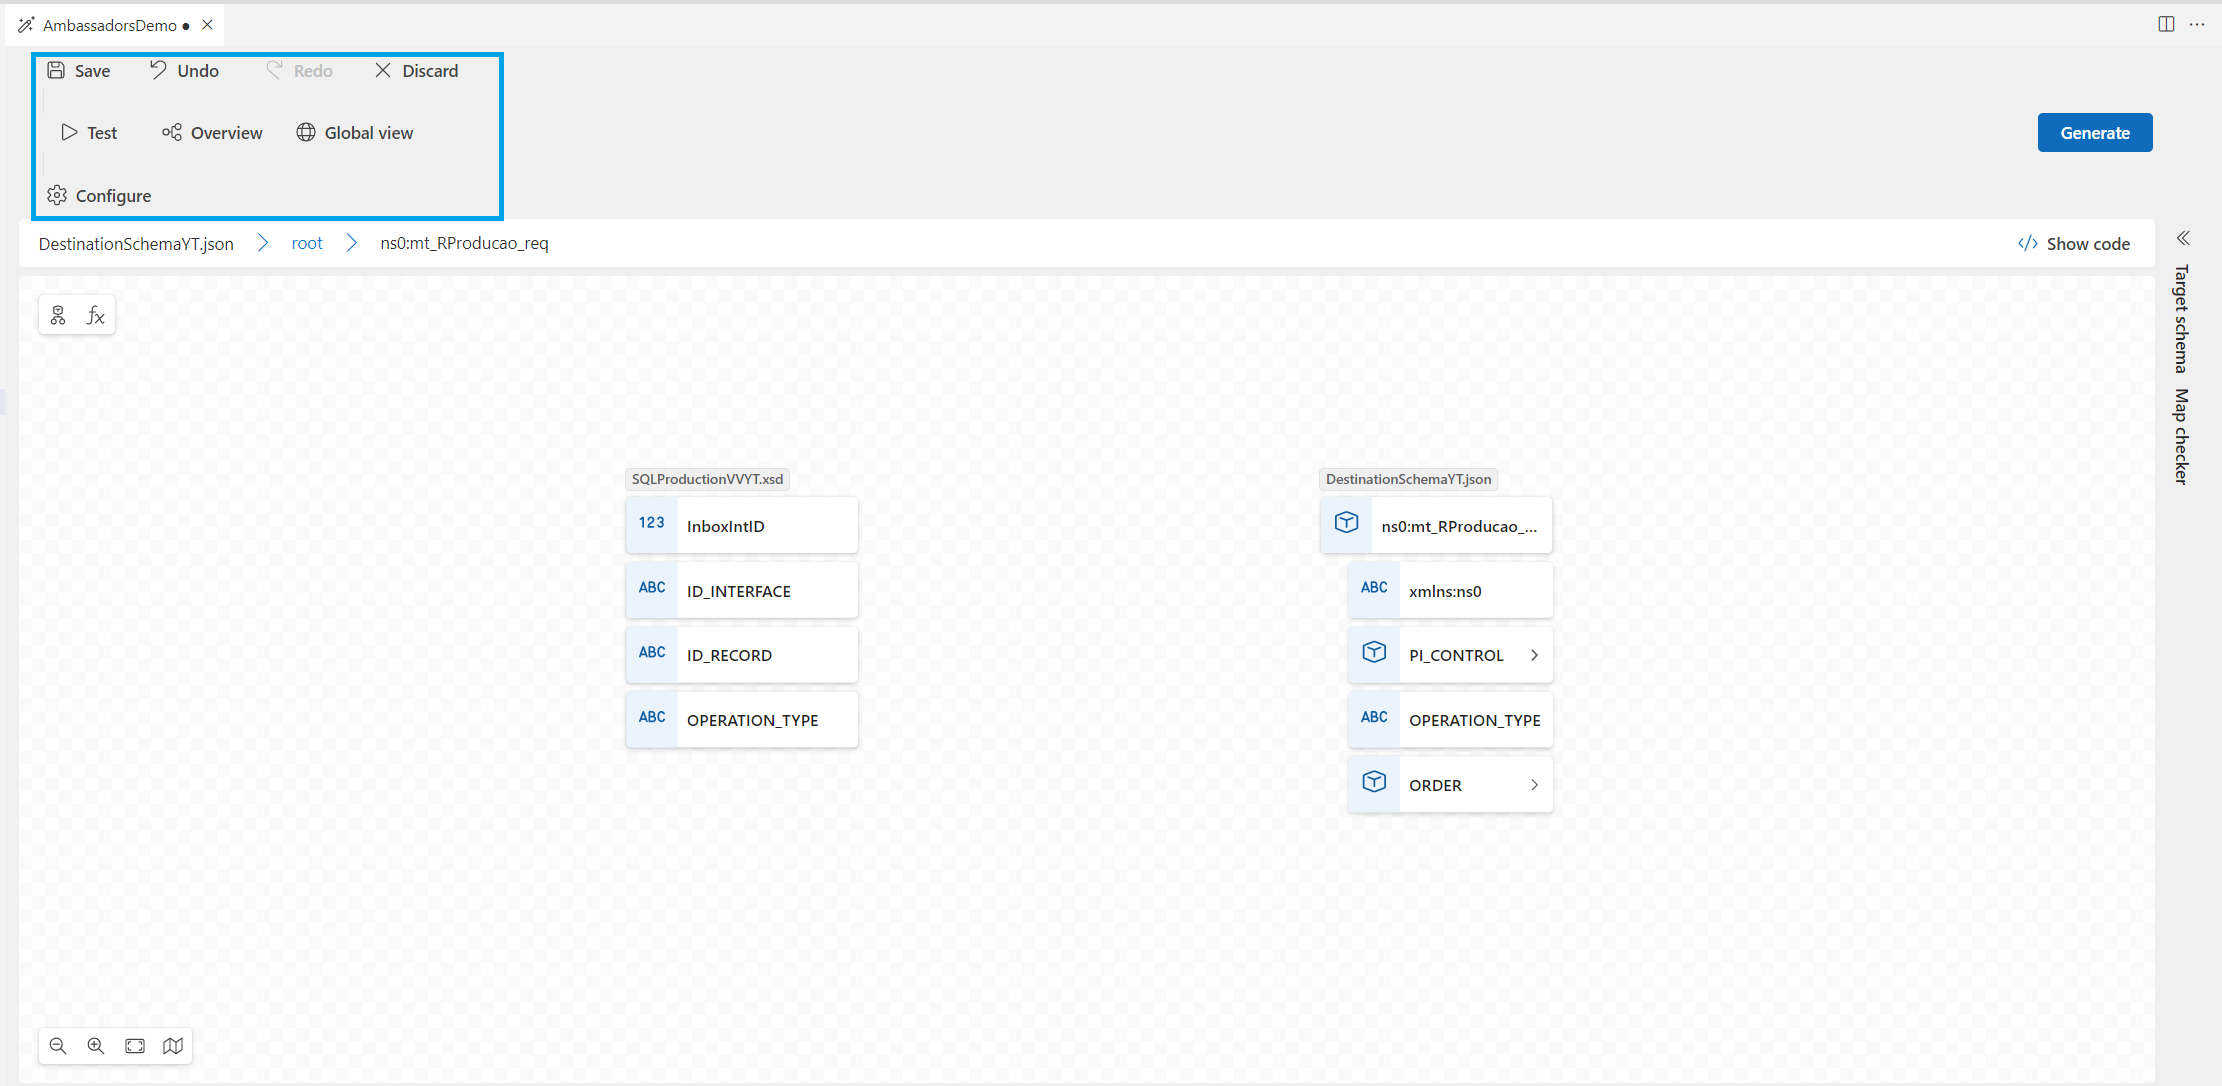Toggle the split editor layout
The image size is (2222, 1086).
(x=2166, y=23)
